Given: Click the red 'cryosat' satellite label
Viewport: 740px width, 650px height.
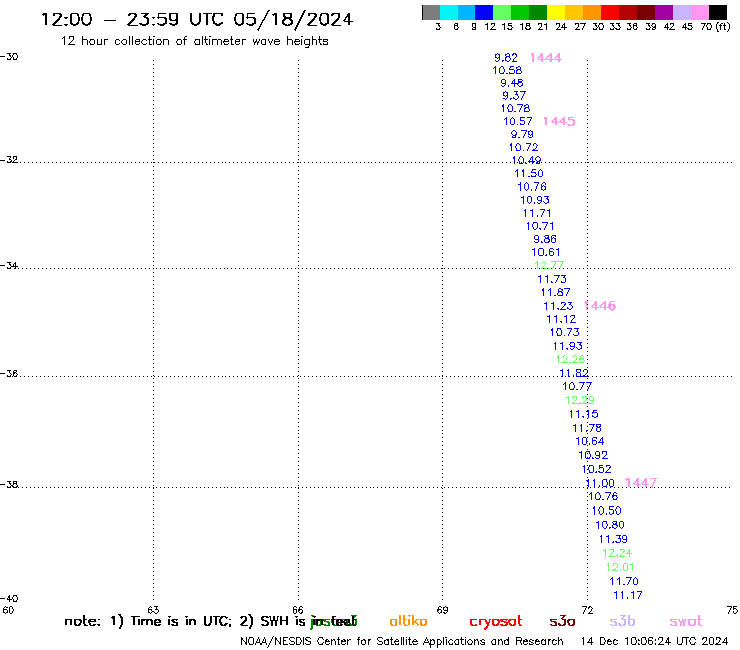Looking at the screenshot, I should [496, 622].
